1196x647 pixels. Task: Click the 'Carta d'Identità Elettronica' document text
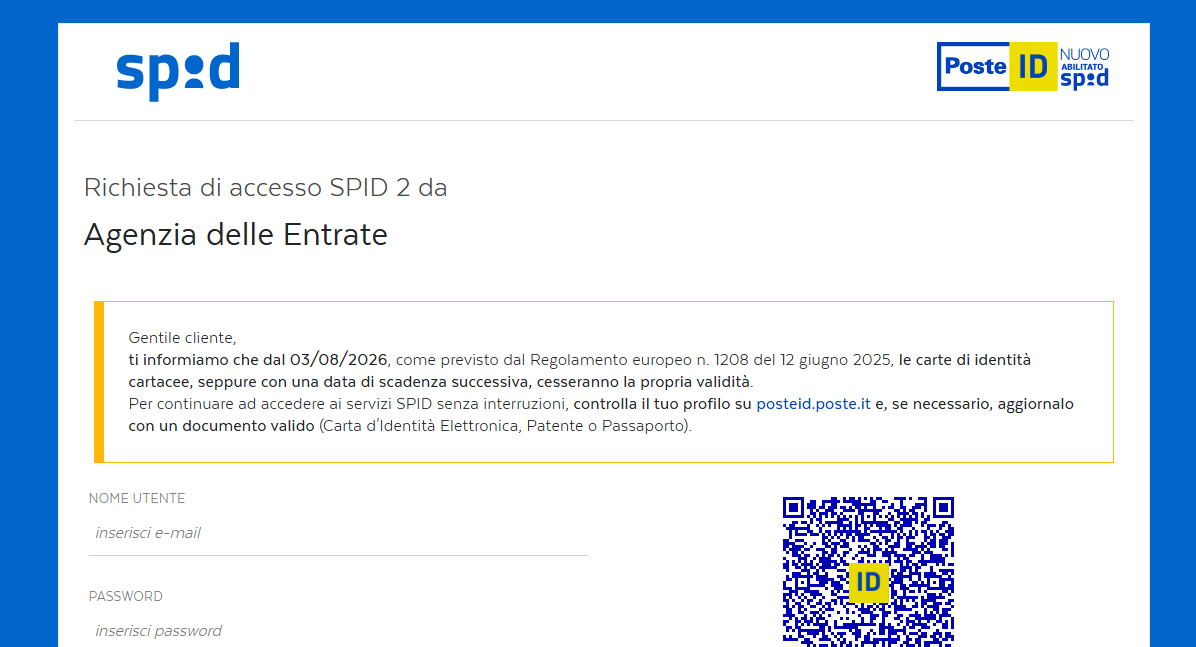(x=420, y=426)
